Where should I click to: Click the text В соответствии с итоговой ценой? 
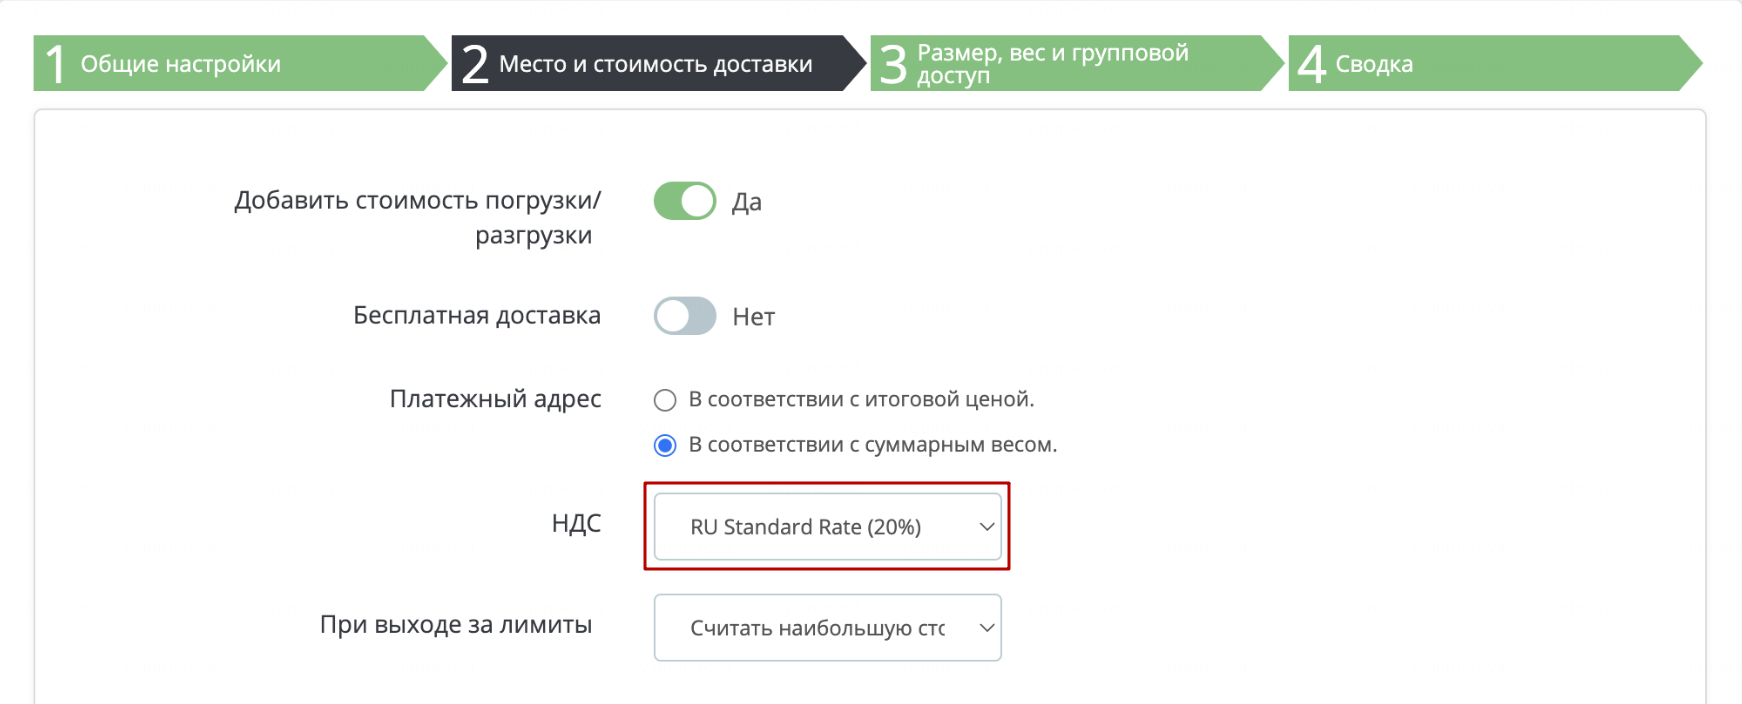pyautogui.click(x=861, y=399)
